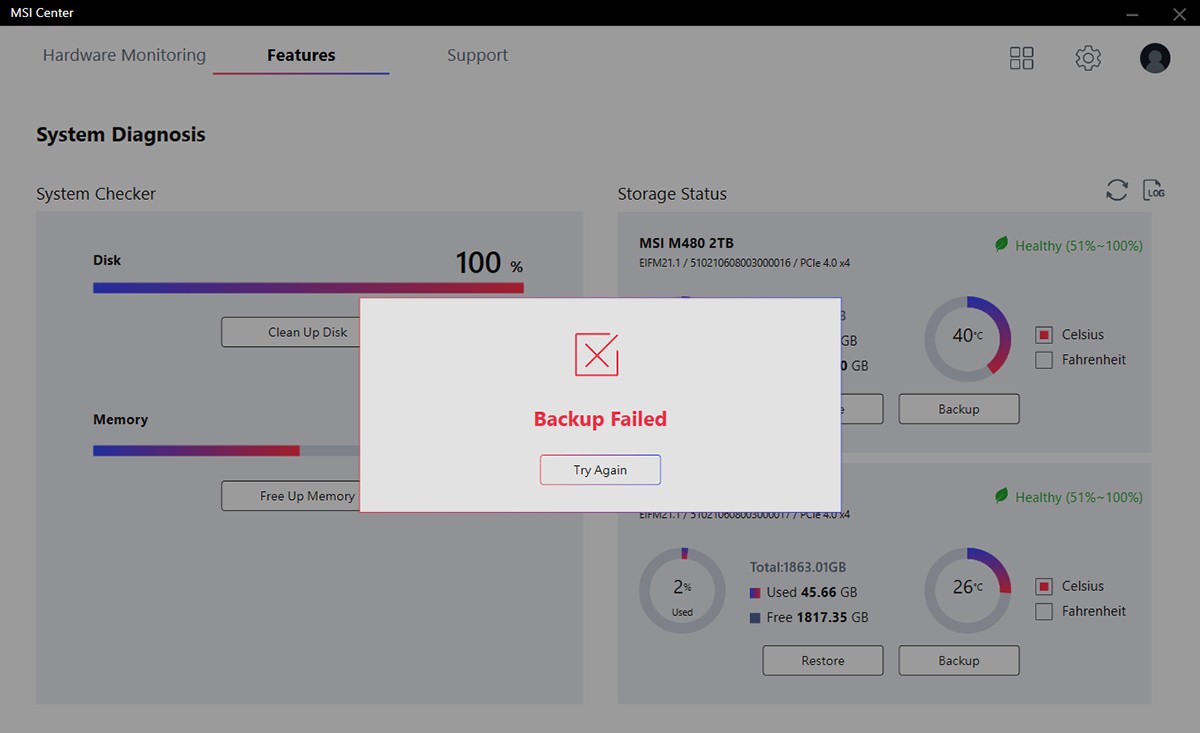Refresh storage status with the reload icon
1200x733 pixels.
click(x=1117, y=190)
